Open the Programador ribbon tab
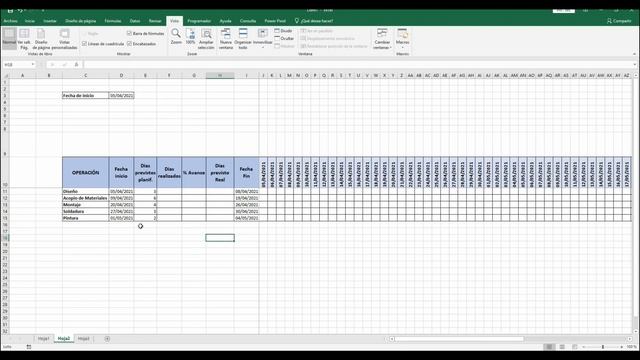The width and height of the screenshot is (640, 360). click(x=199, y=21)
